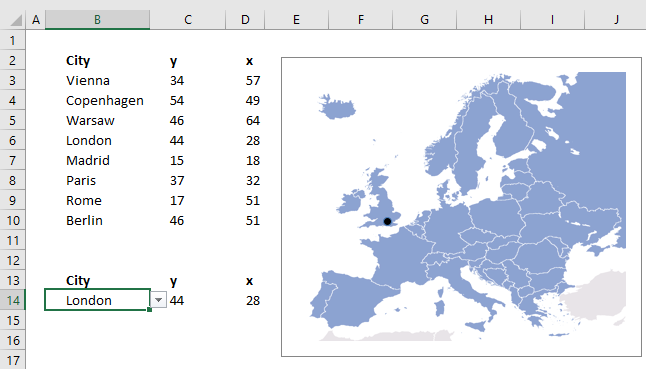Image resolution: width=646 pixels, height=369 pixels.
Task: Select column I header
Action: coord(552,20)
